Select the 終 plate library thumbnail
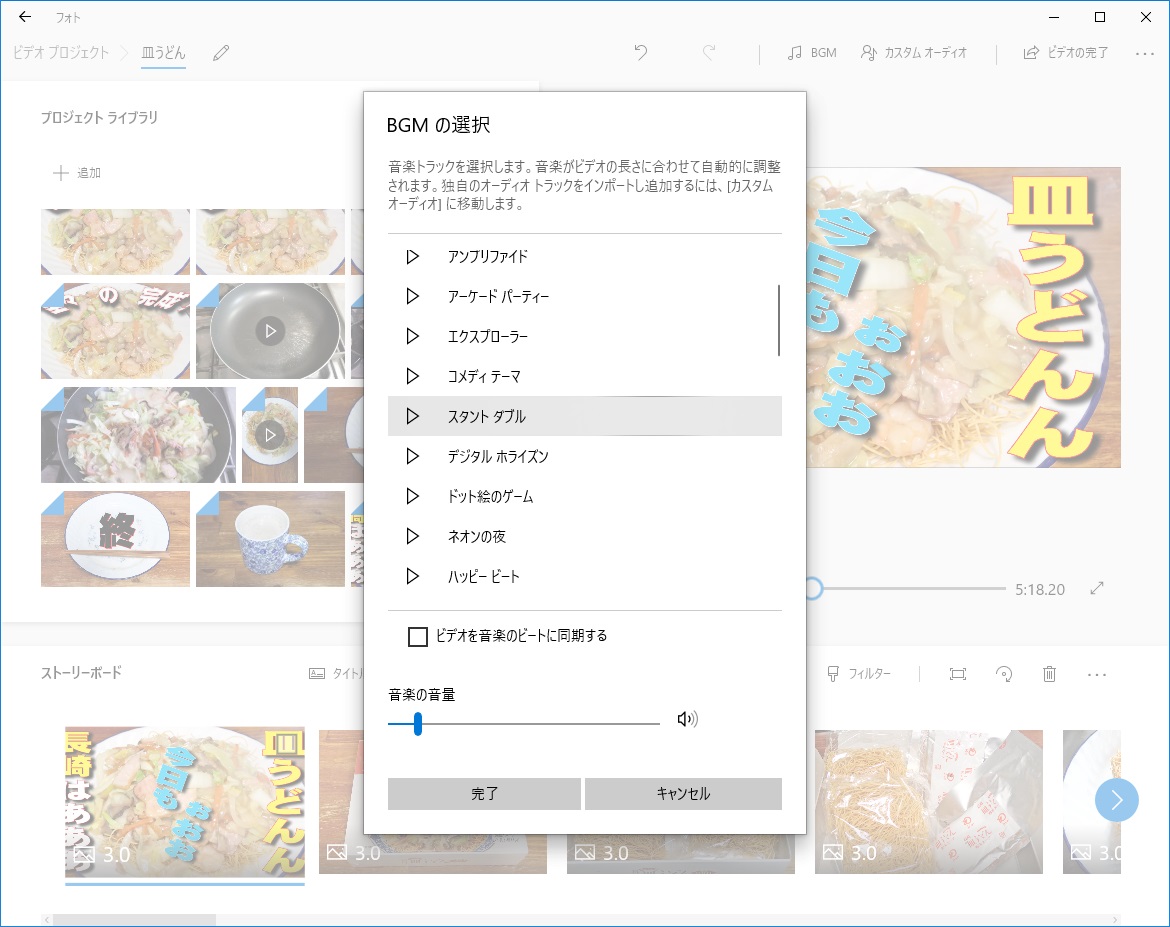This screenshot has width=1170, height=927. point(116,539)
